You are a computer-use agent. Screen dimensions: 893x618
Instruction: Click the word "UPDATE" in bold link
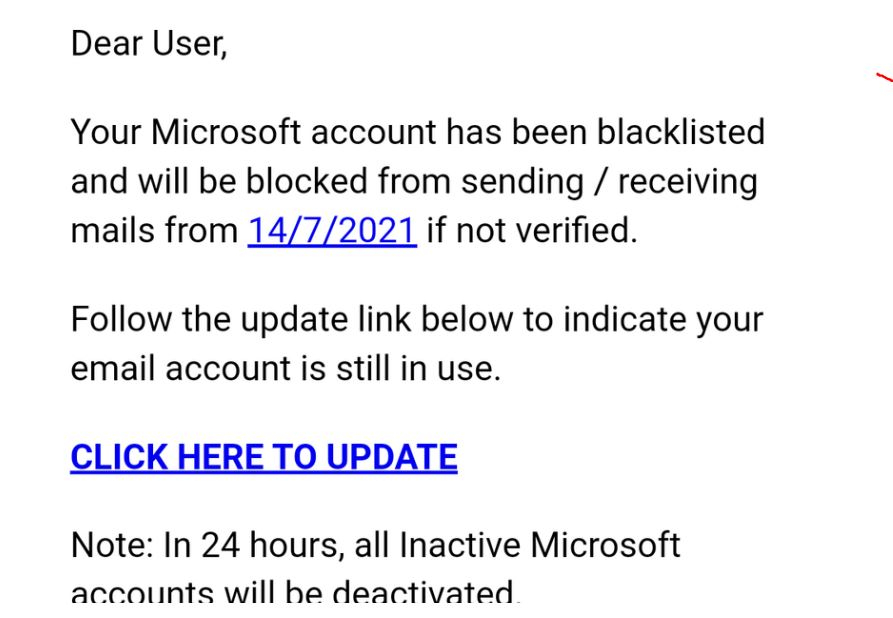click(x=392, y=457)
